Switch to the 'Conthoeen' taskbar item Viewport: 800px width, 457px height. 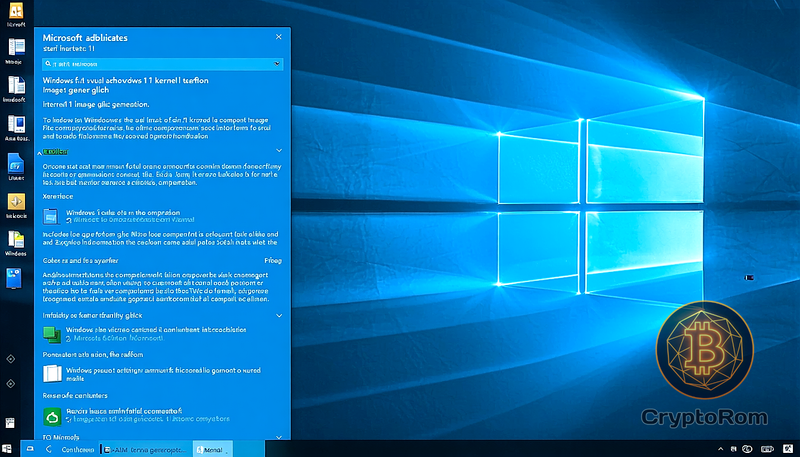[x=77, y=449]
